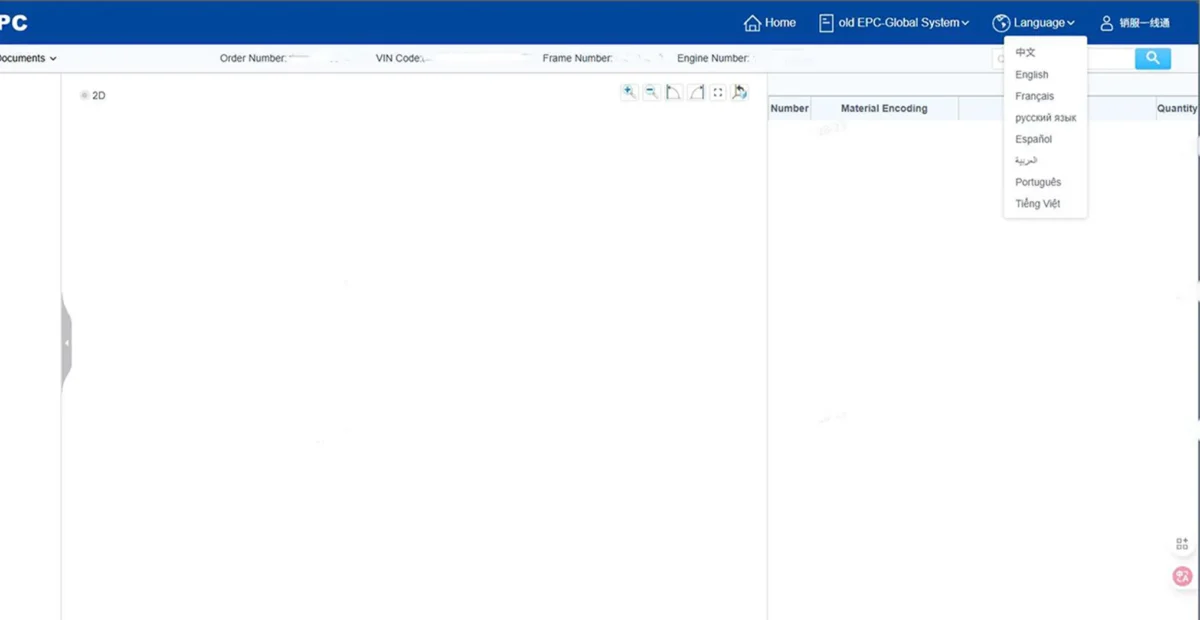Open the floating apps grid widget
Viewport: 1200px width, 620px height.
[x=1182, y=543]
